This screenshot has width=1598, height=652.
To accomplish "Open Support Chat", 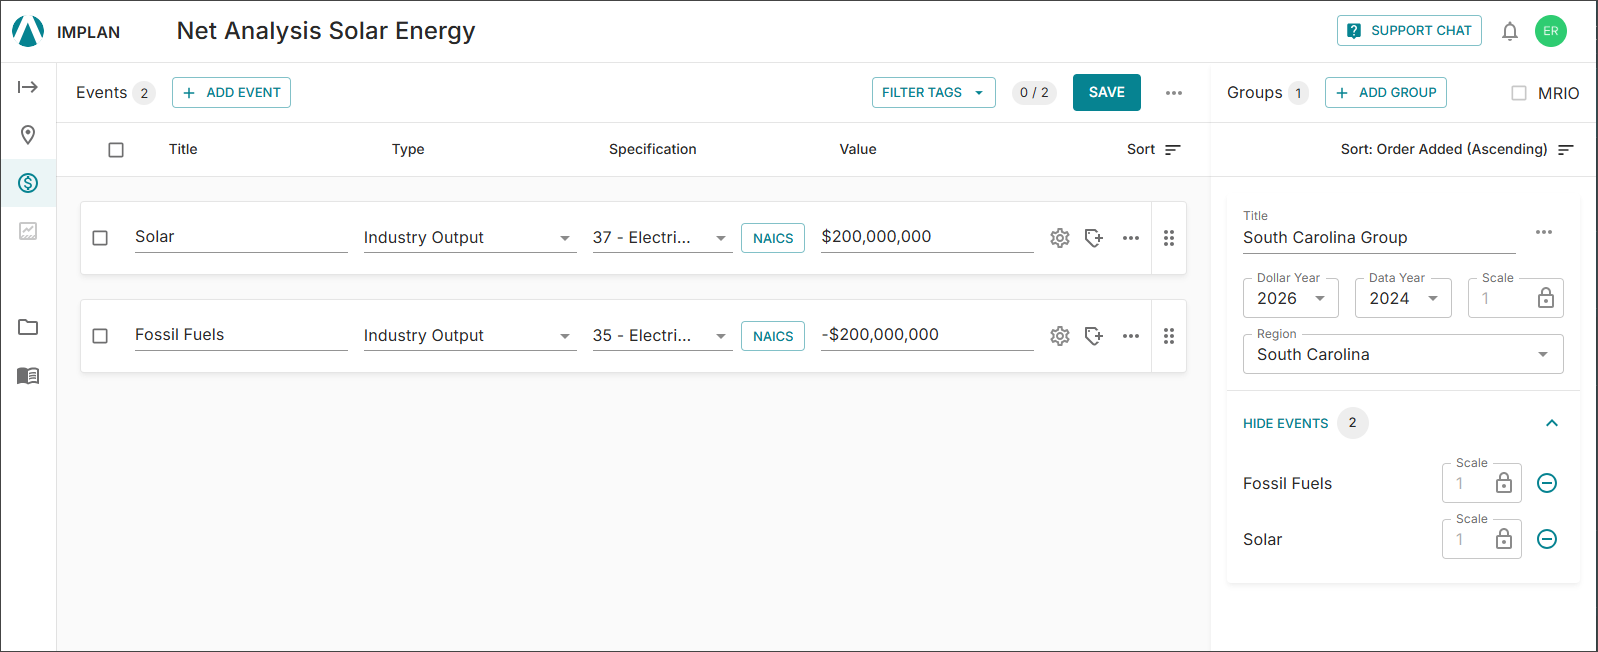I will pos(1409,31).
